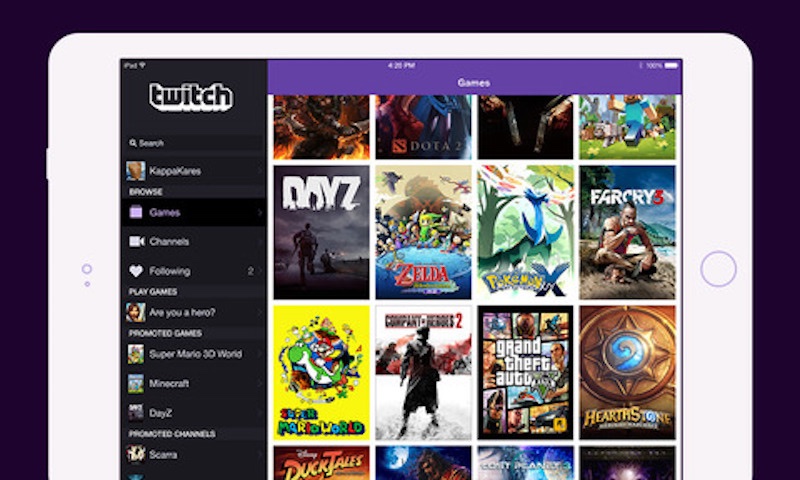Open the KappaKares profile avatar
Screen dimensions: 800x480
[136, 171]
